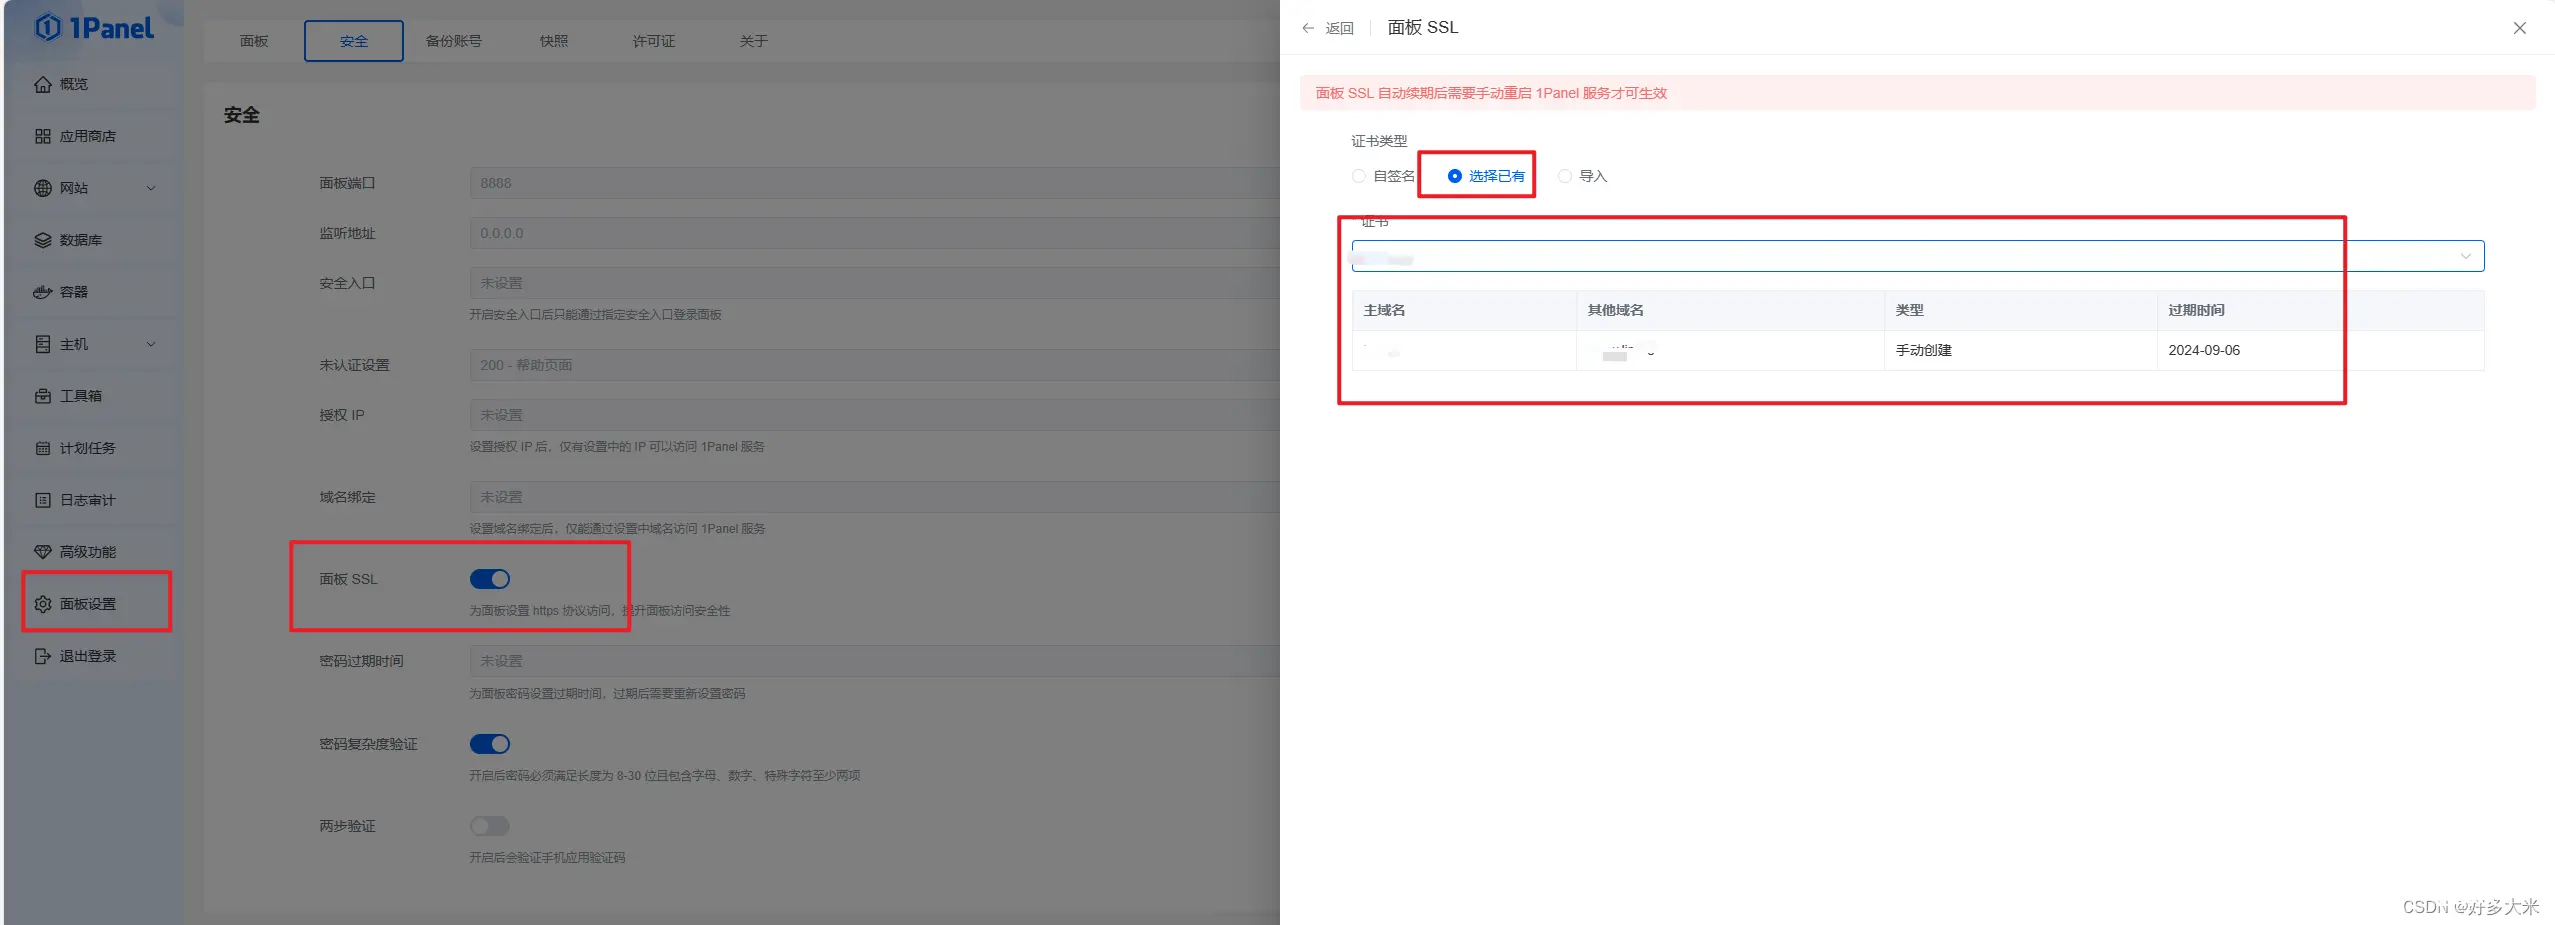This screenshot has height=925, width=2555.
Task: Click the 日志审计 log icon
Action: point(43,500)
